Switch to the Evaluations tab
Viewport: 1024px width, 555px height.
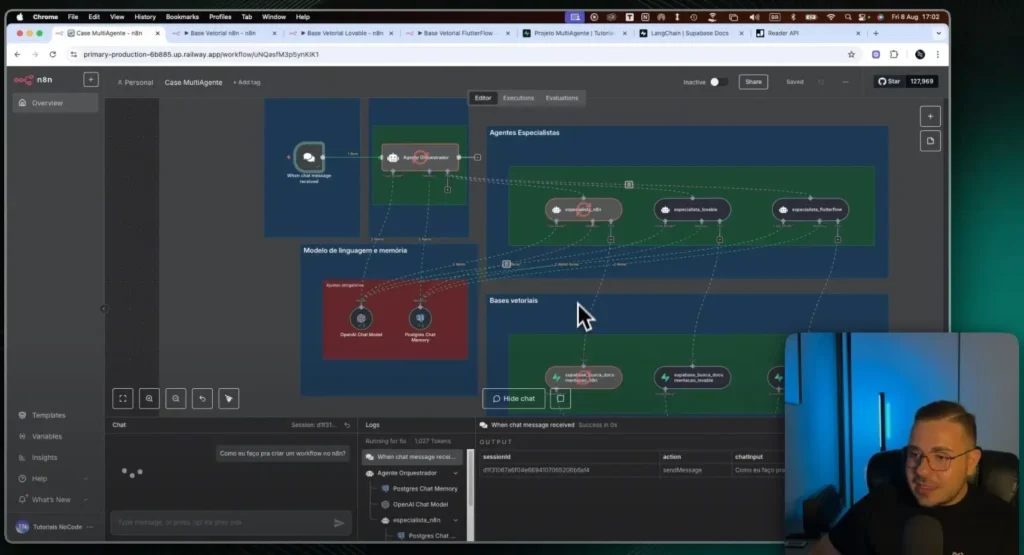click(x=562, y=98)
